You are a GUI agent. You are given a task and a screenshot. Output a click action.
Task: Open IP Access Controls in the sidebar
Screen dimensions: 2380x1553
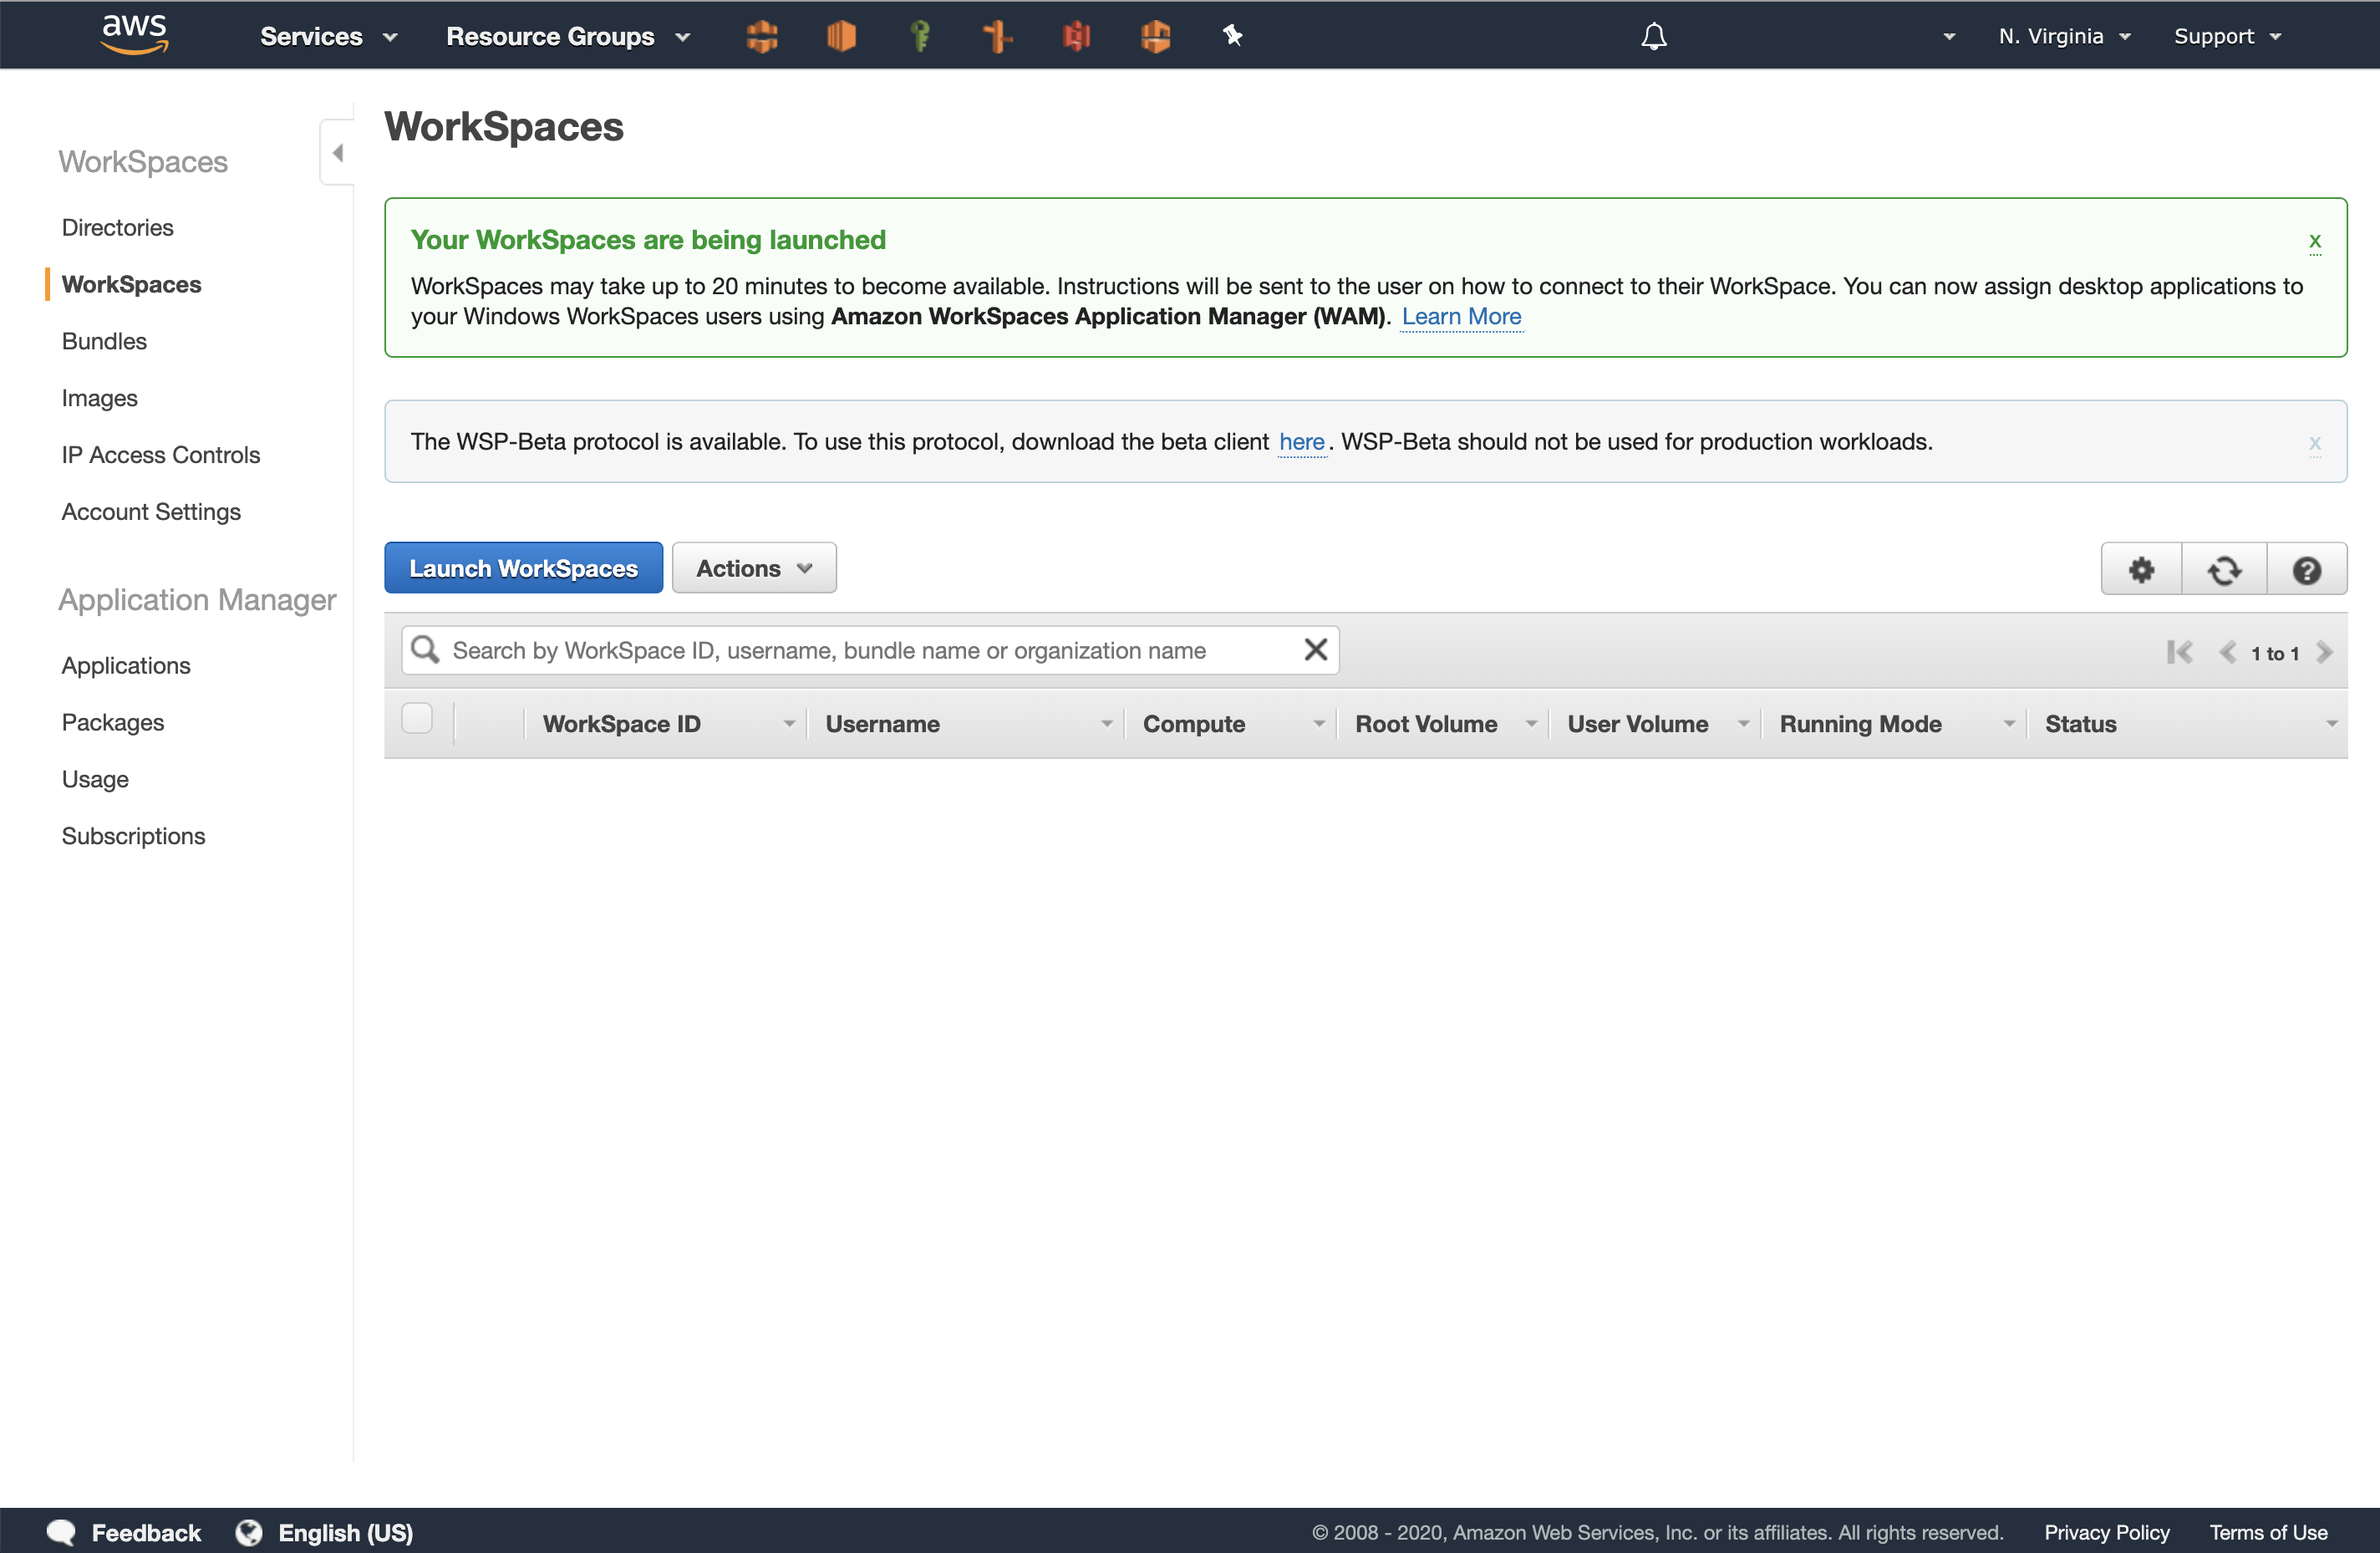(x=160, y=455)
